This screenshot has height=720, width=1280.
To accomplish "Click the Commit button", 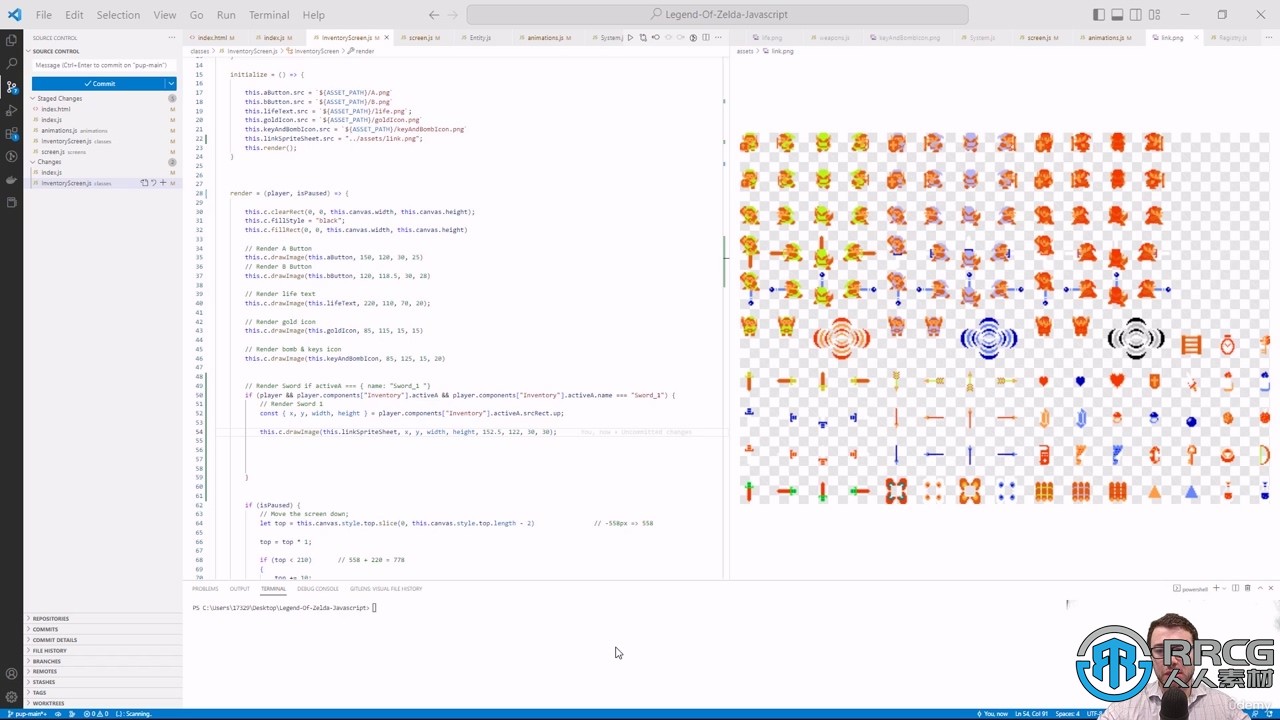I will tap(98, 83).
